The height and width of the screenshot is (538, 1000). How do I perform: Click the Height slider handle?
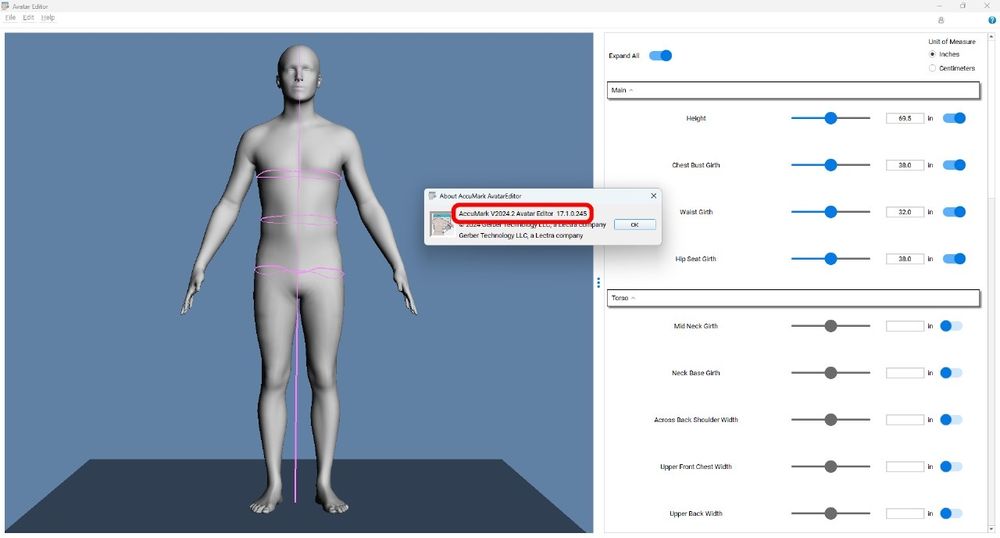point(830,118)
